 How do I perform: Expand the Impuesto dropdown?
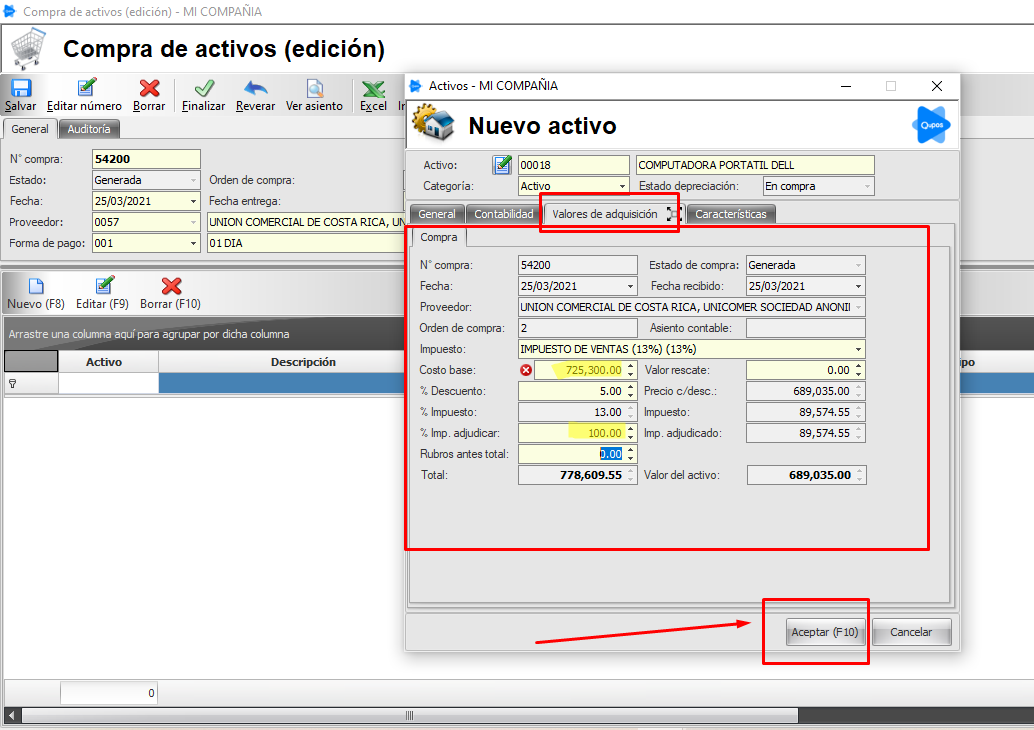click(858, 349)
